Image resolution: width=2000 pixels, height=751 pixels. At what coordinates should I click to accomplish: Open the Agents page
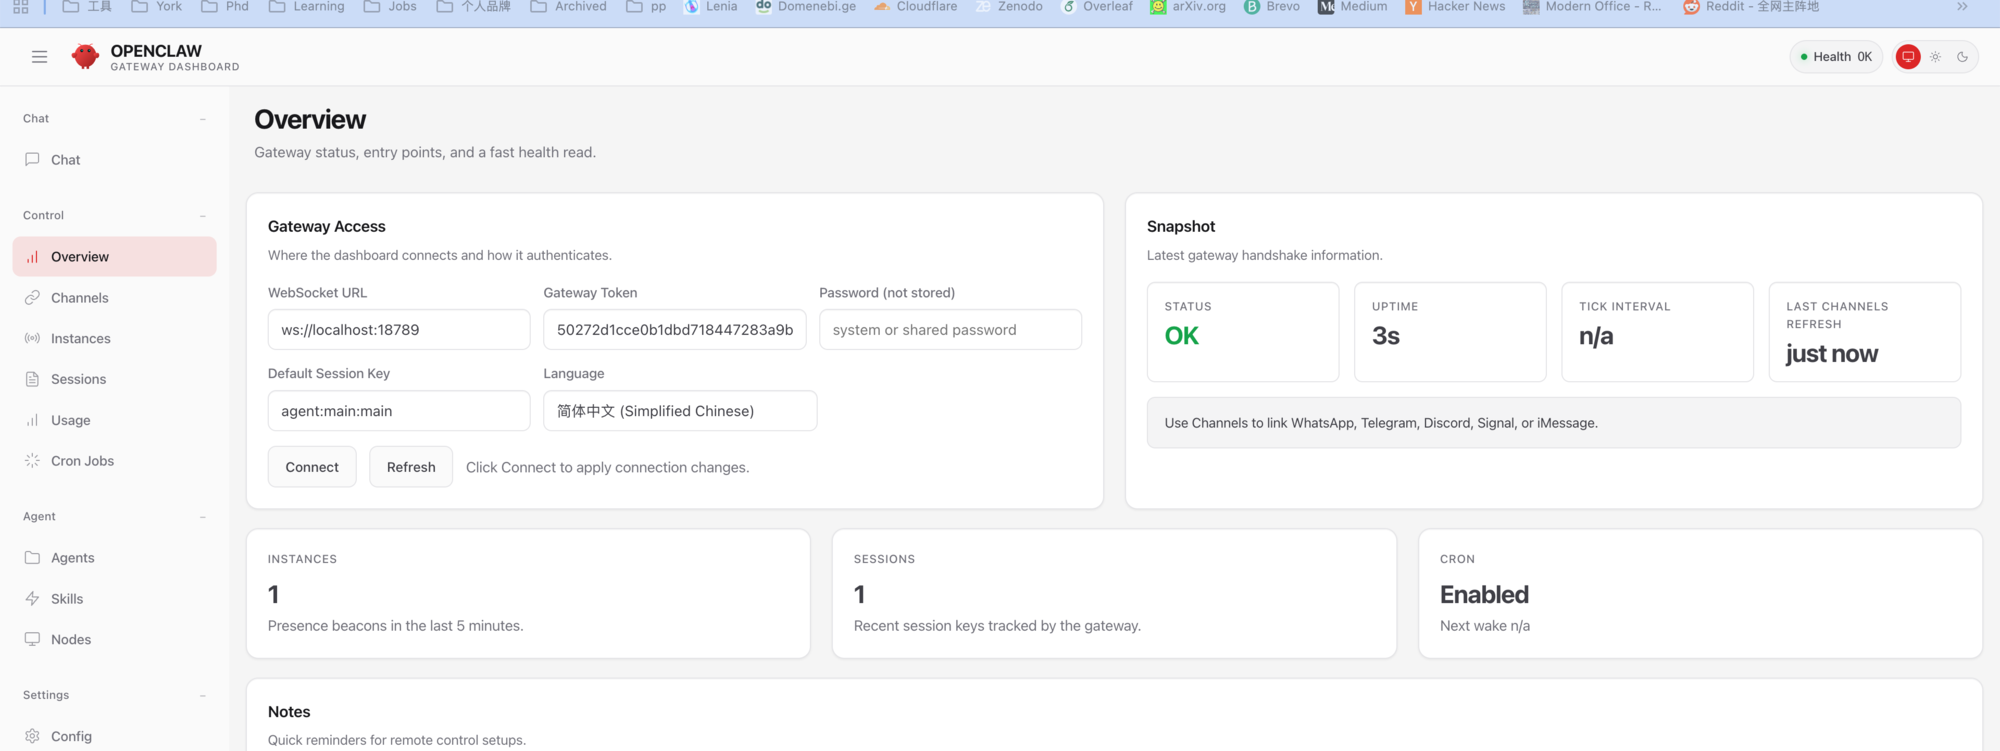pyautogui.click(x=72, y=558)
